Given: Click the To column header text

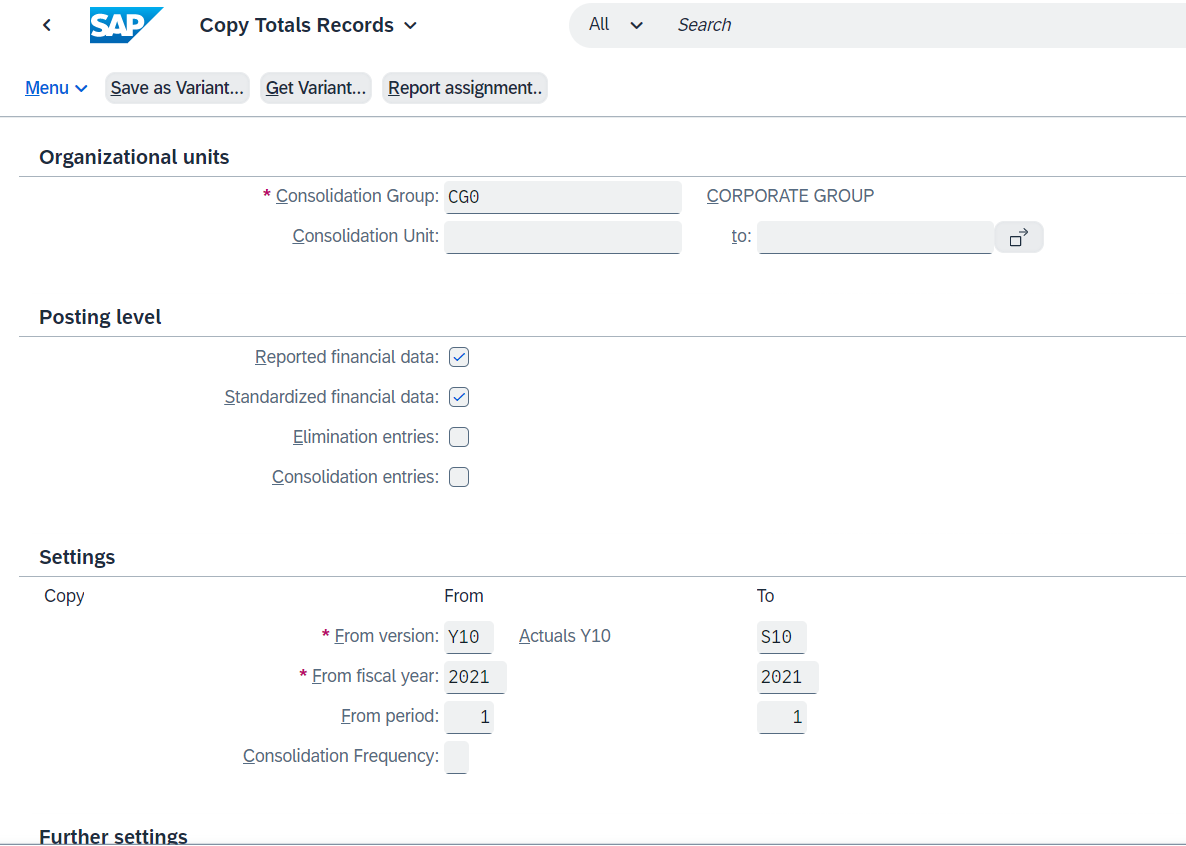Looking at the screenshot, I should tap(765, 596).
